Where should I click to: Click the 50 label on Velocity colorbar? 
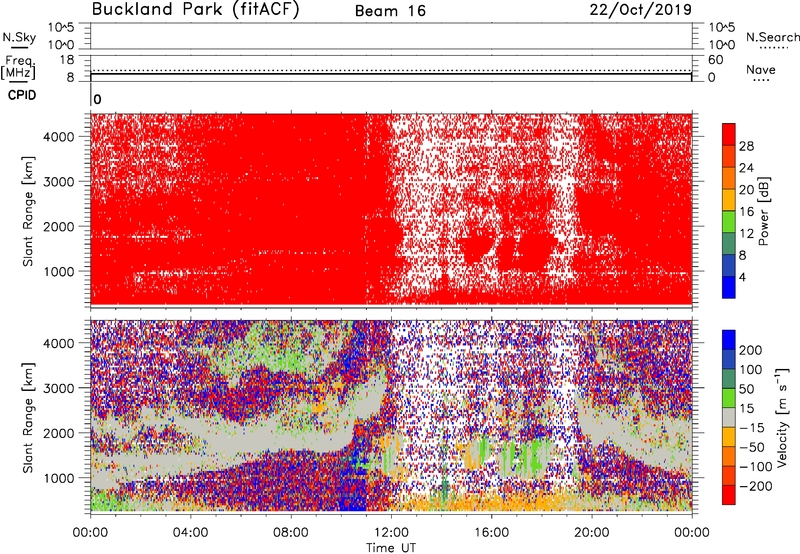746,389
